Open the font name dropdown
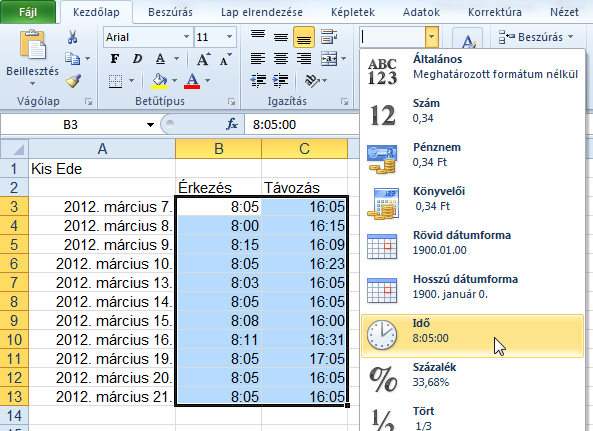The width and height of the screenshot is (593, 431). click(186, 37)
